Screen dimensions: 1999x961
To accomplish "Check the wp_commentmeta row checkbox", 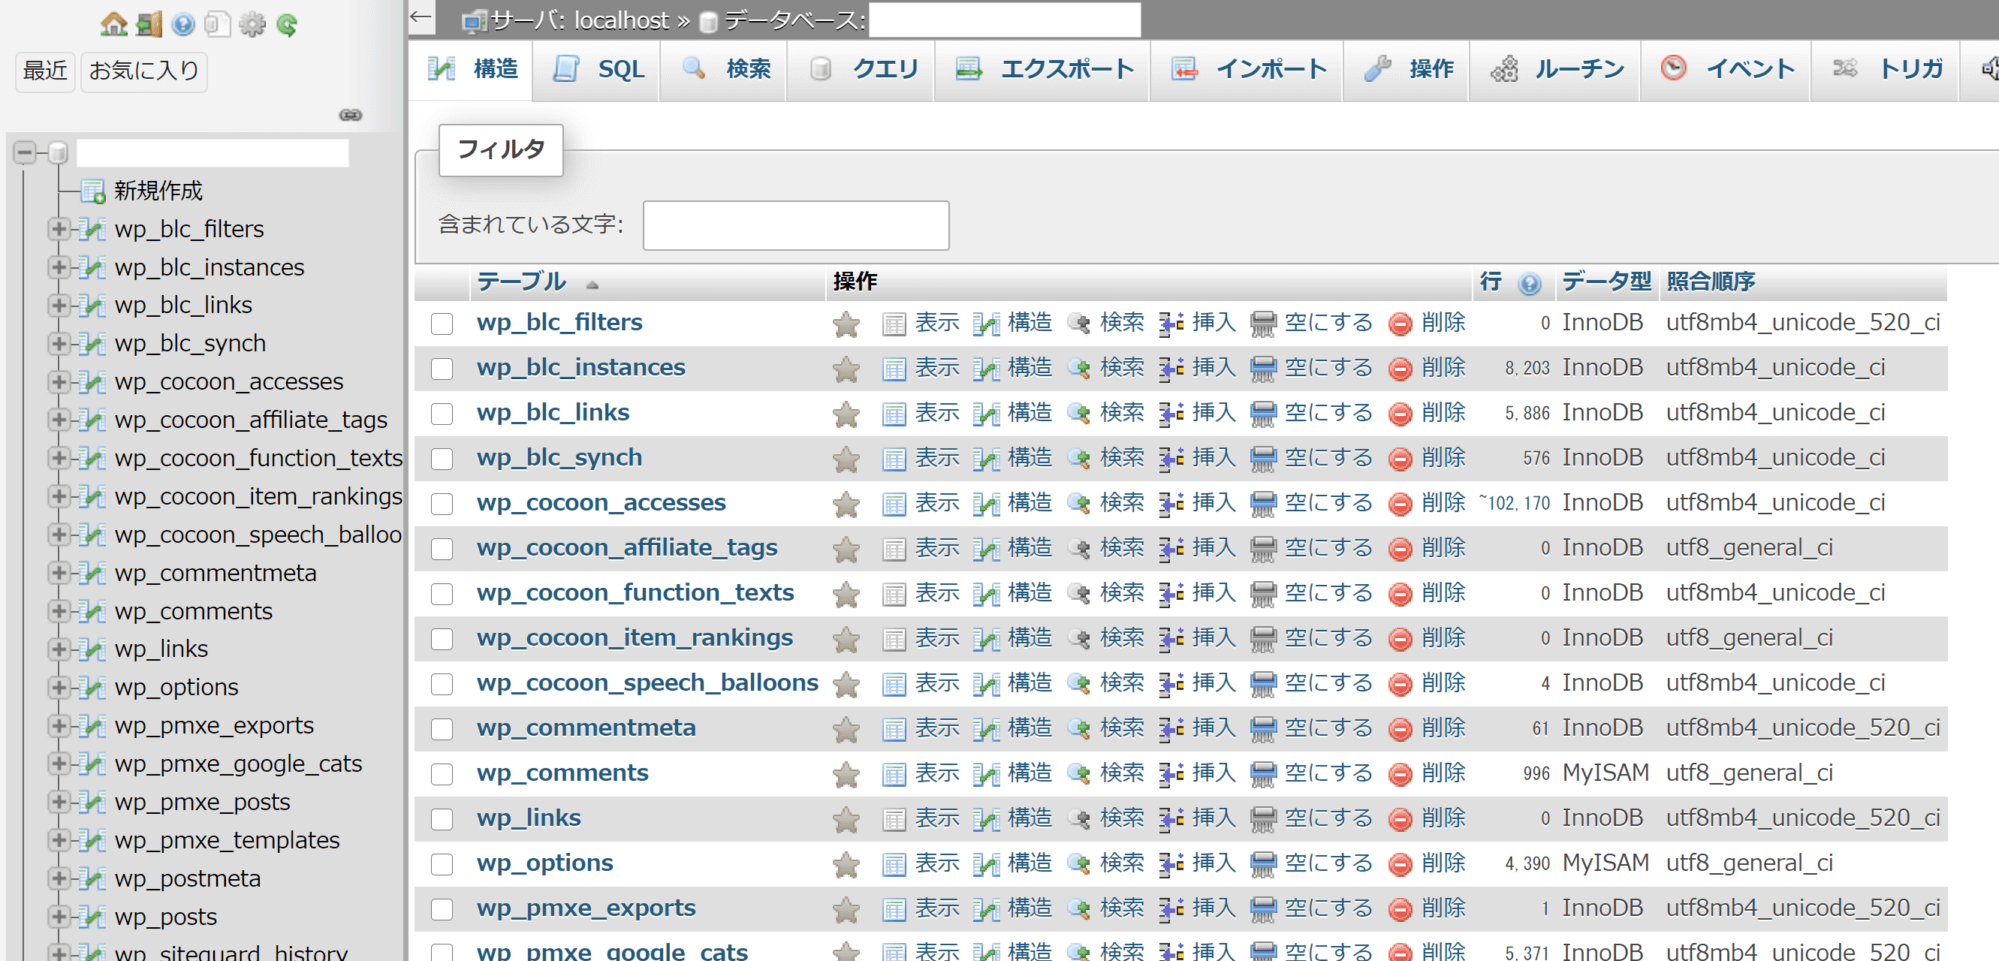I will pos(442,729).
